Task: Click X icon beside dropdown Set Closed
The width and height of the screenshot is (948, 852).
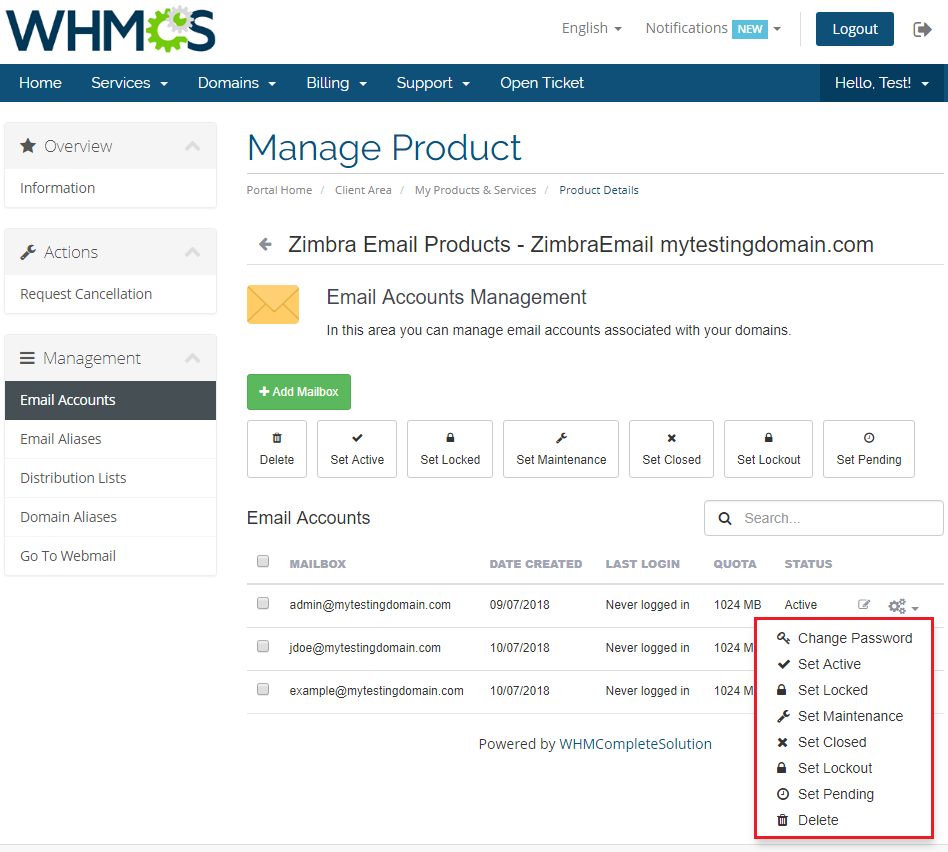Action: click(x=782, y=742)
